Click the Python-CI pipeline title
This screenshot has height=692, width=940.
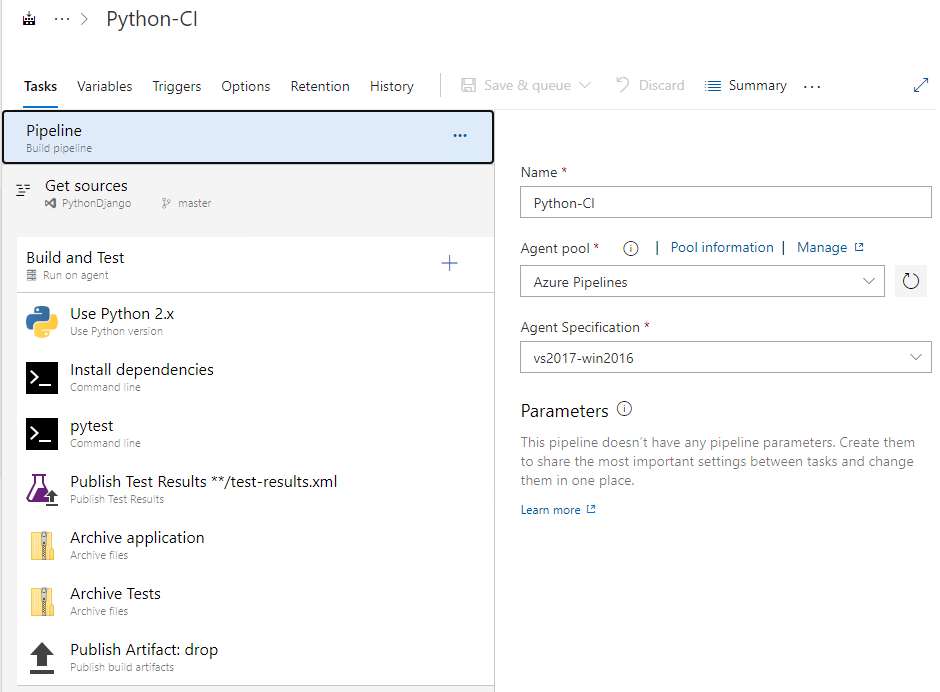(152, 19)
